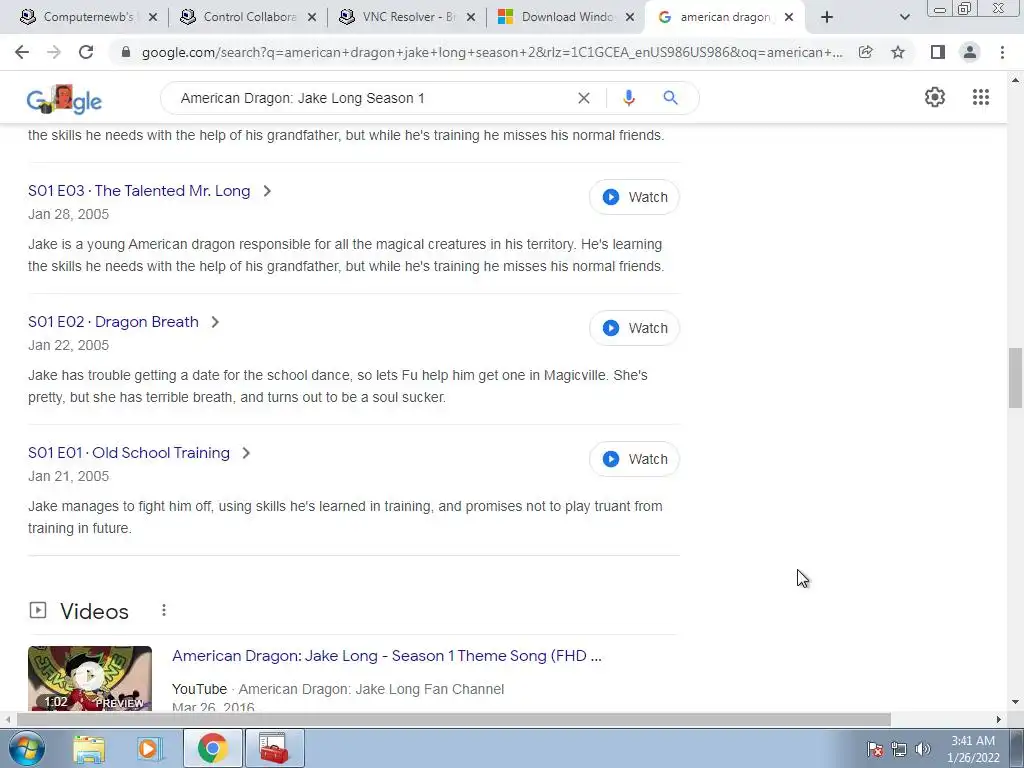Open network status tray icon

899,749
